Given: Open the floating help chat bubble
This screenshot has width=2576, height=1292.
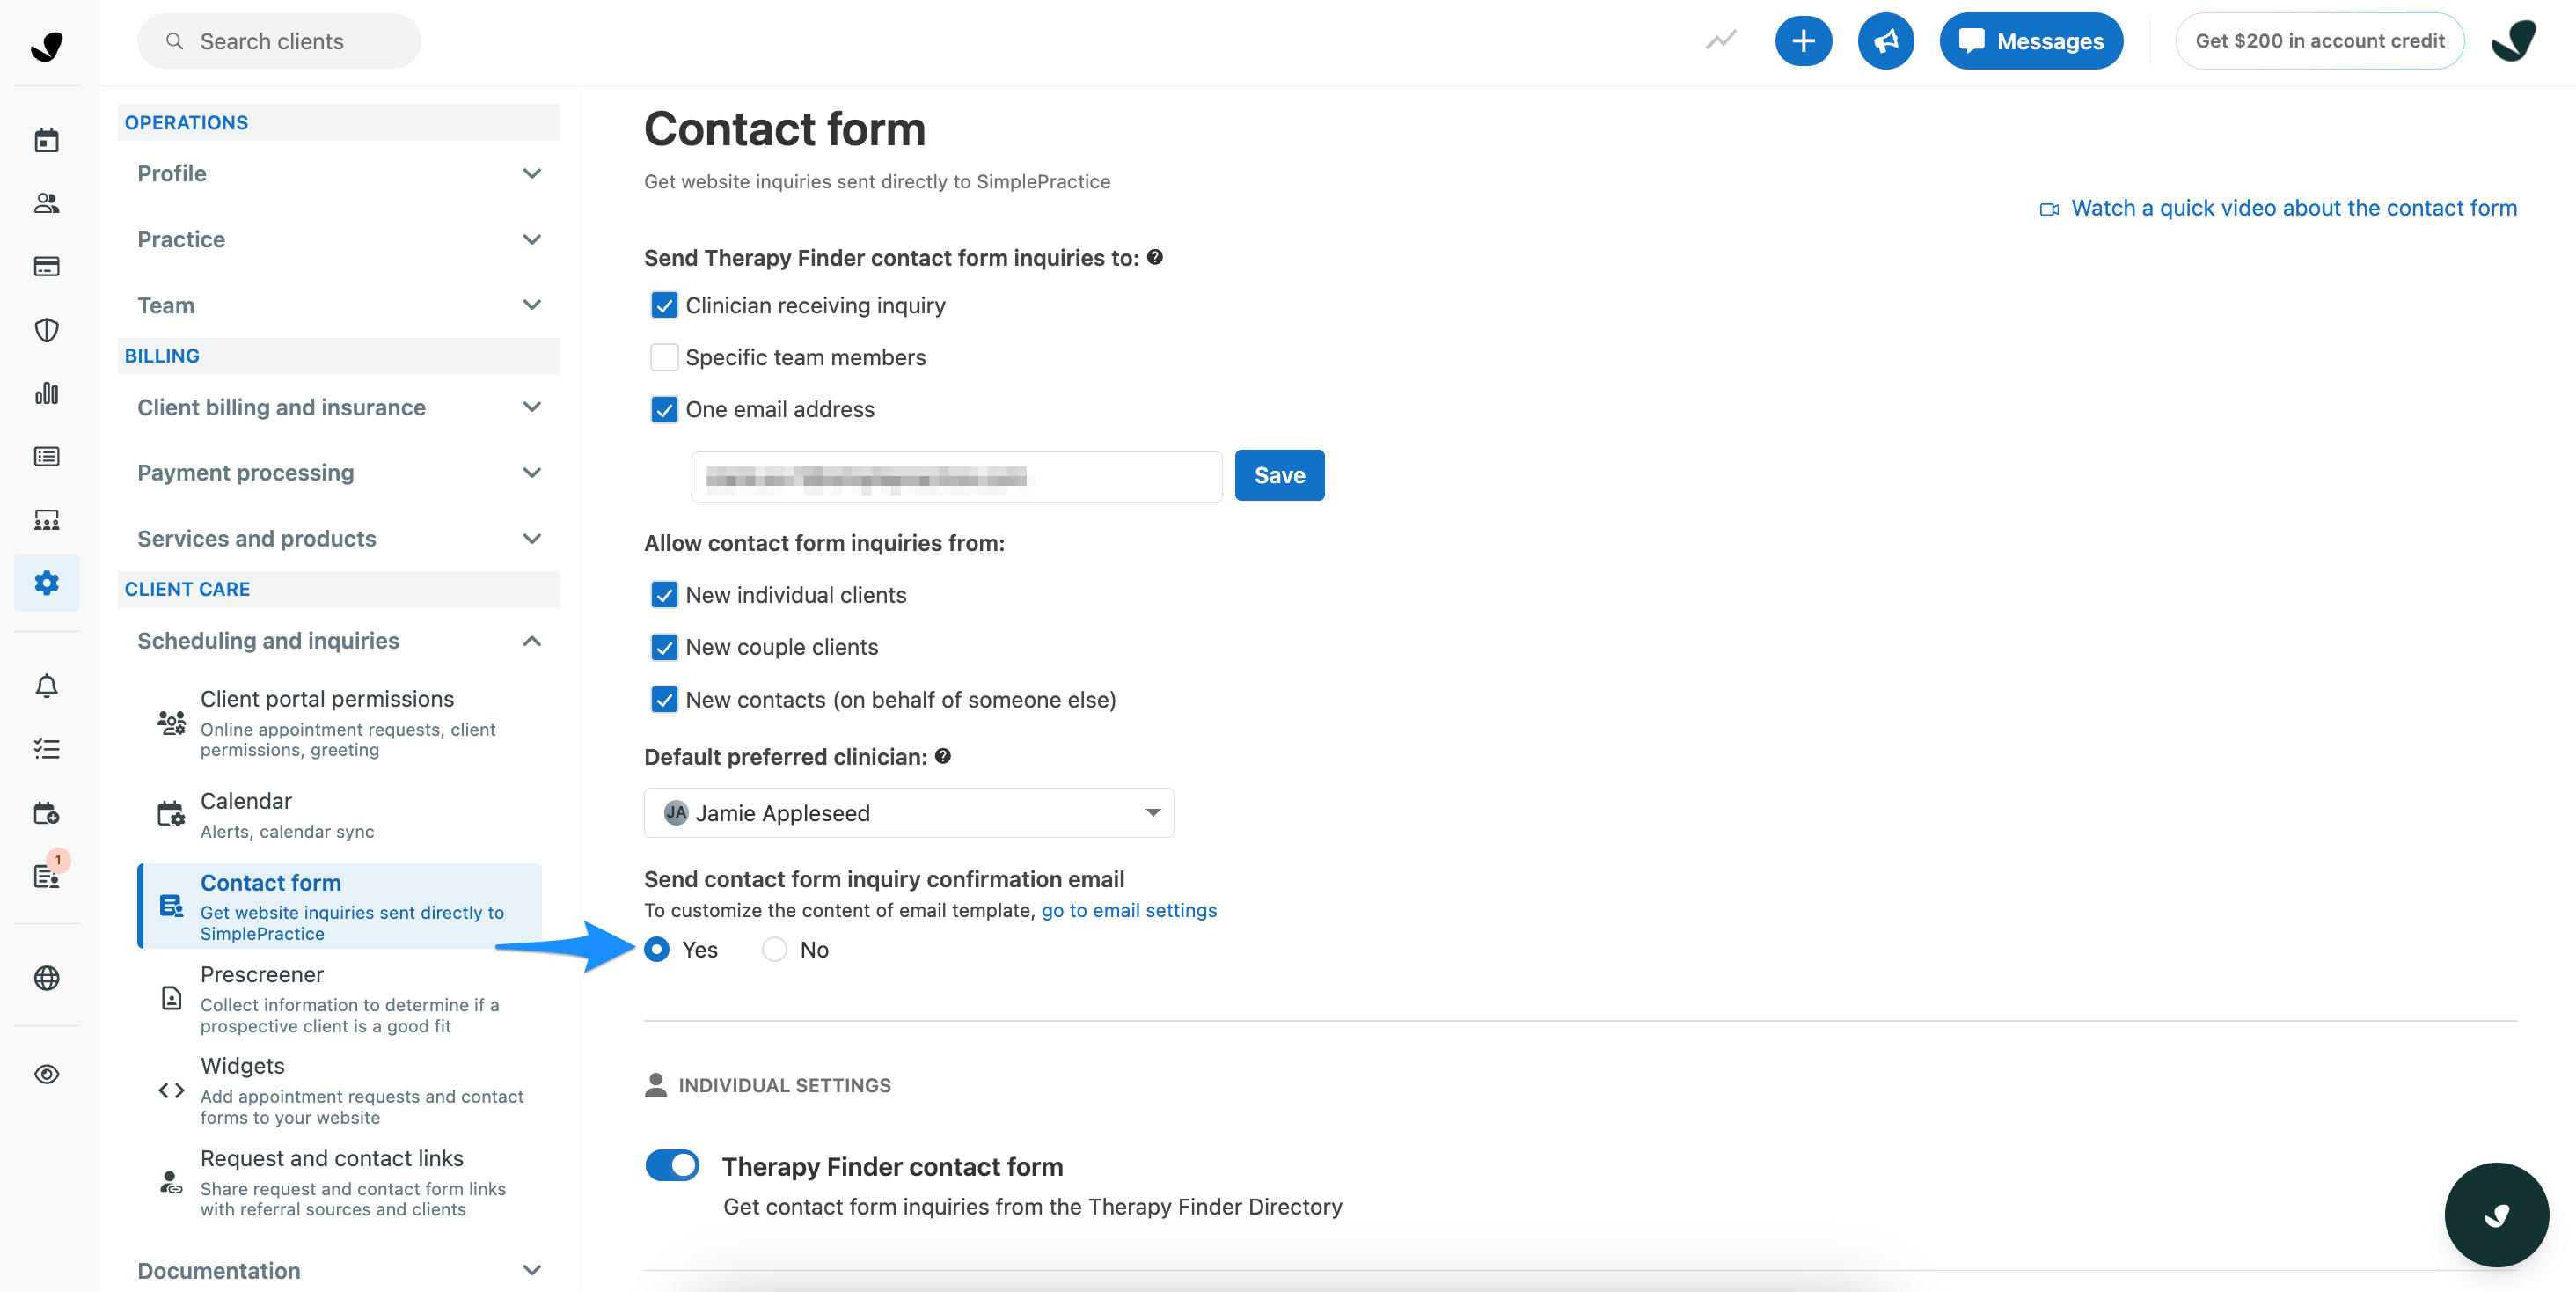Looking at the screenshot, I should [x=2496, y=1214].
